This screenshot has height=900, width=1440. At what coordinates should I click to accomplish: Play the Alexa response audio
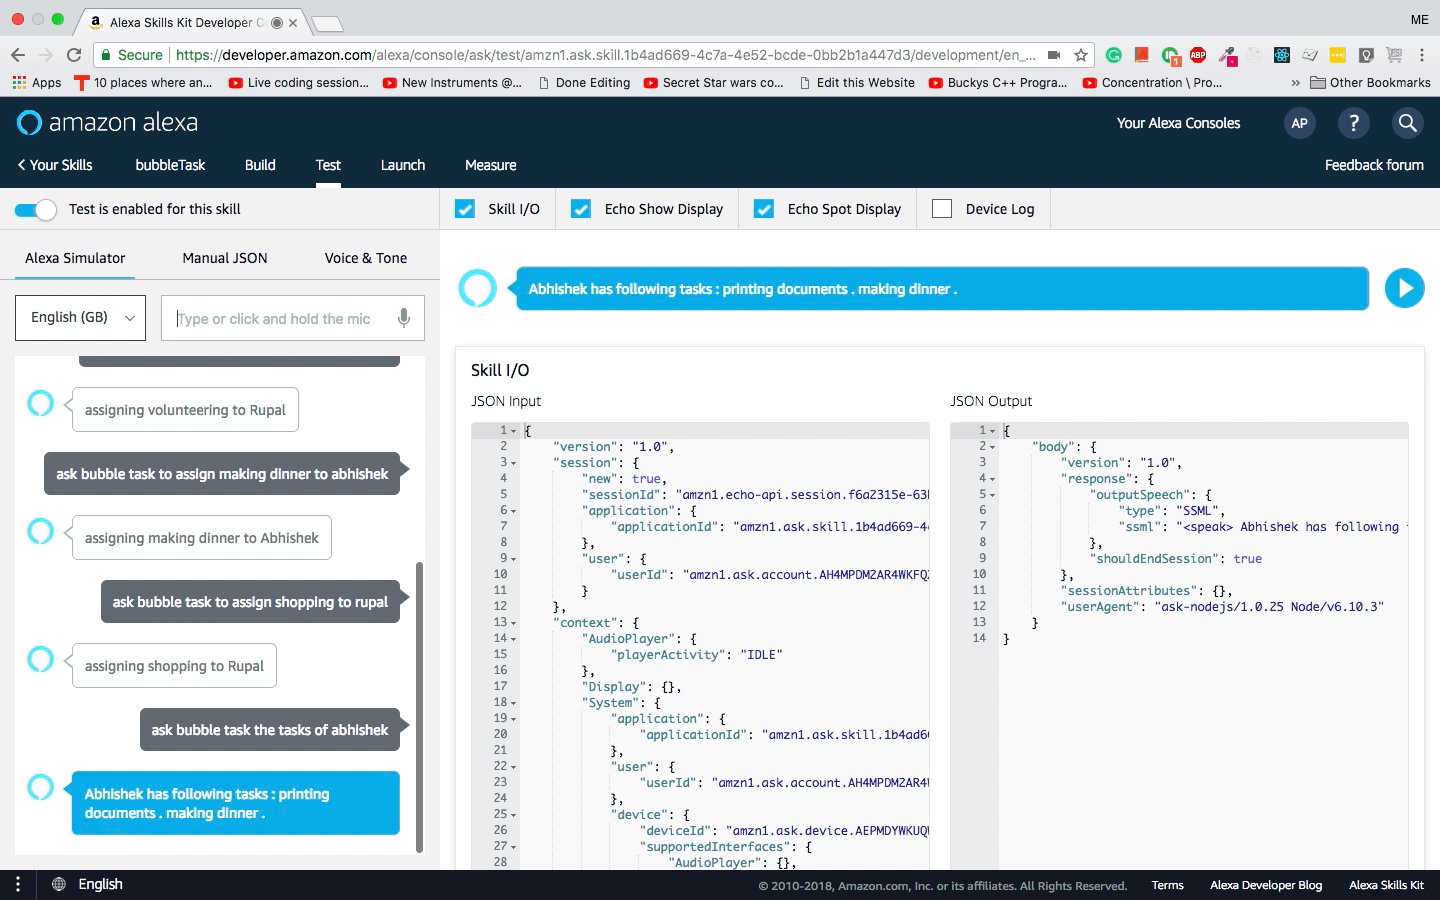coord(1404,288)
